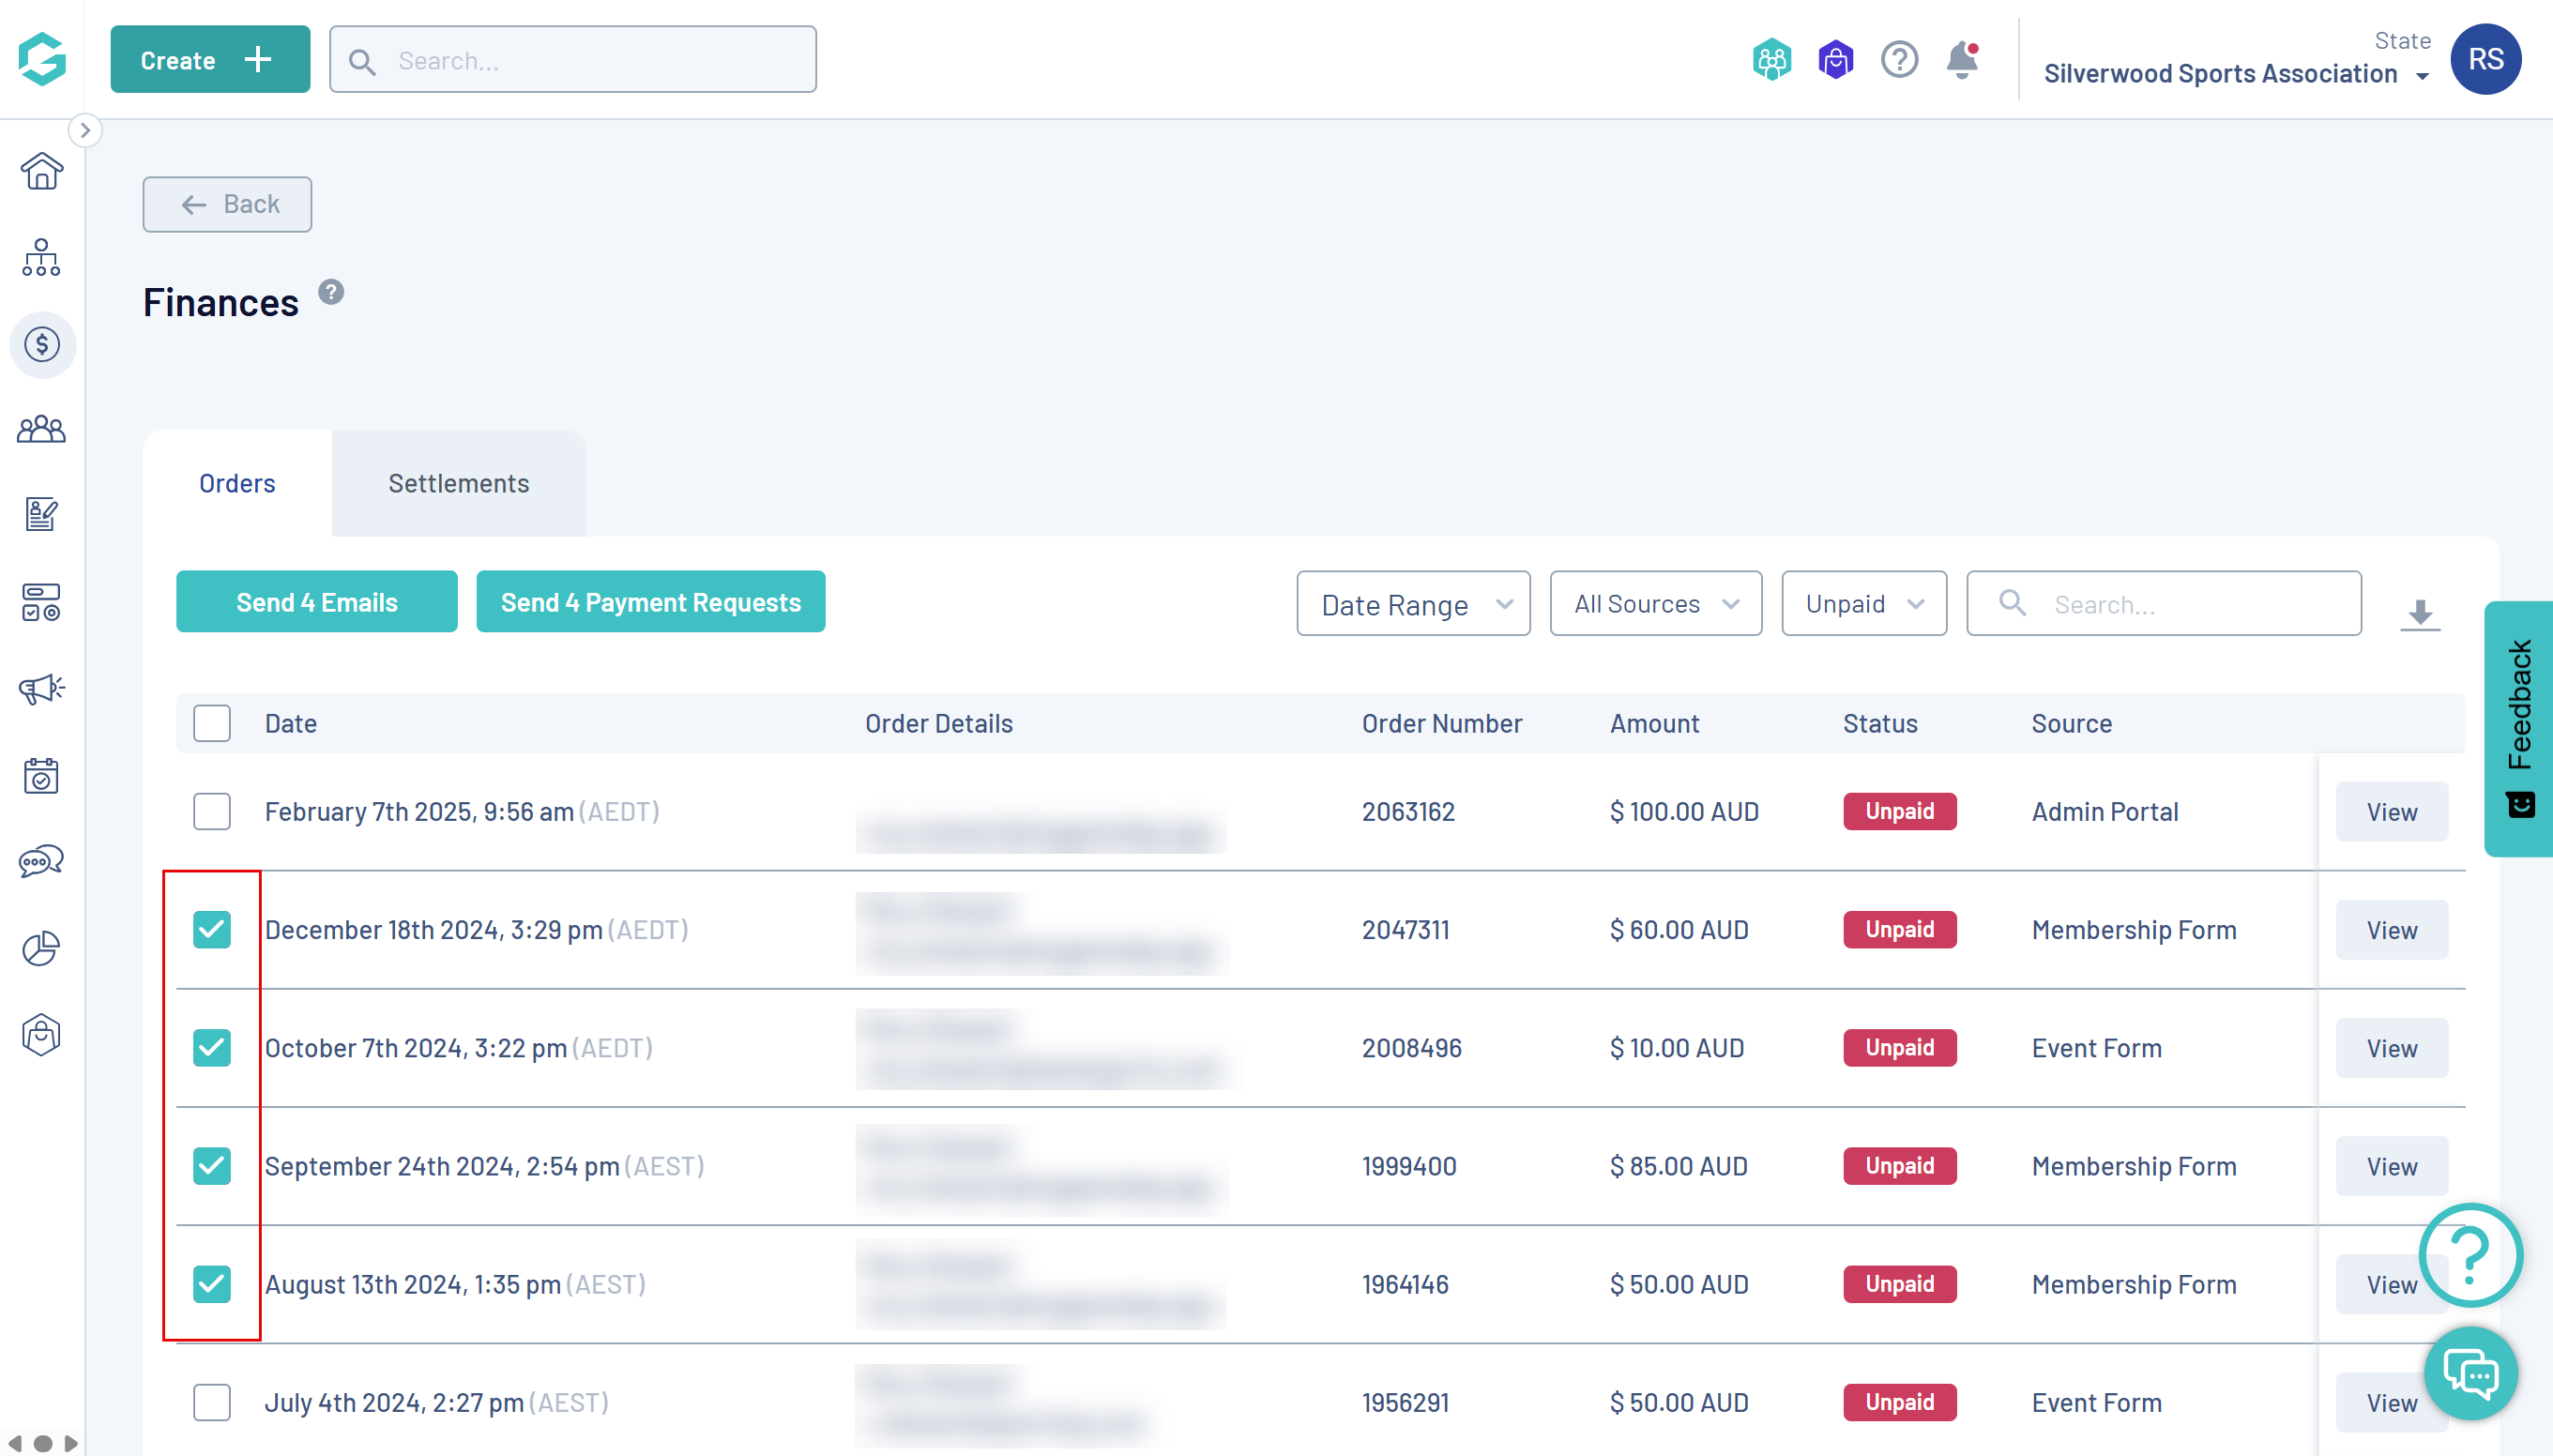Click the megaphone promotions sidebar icon

point(41,688)
